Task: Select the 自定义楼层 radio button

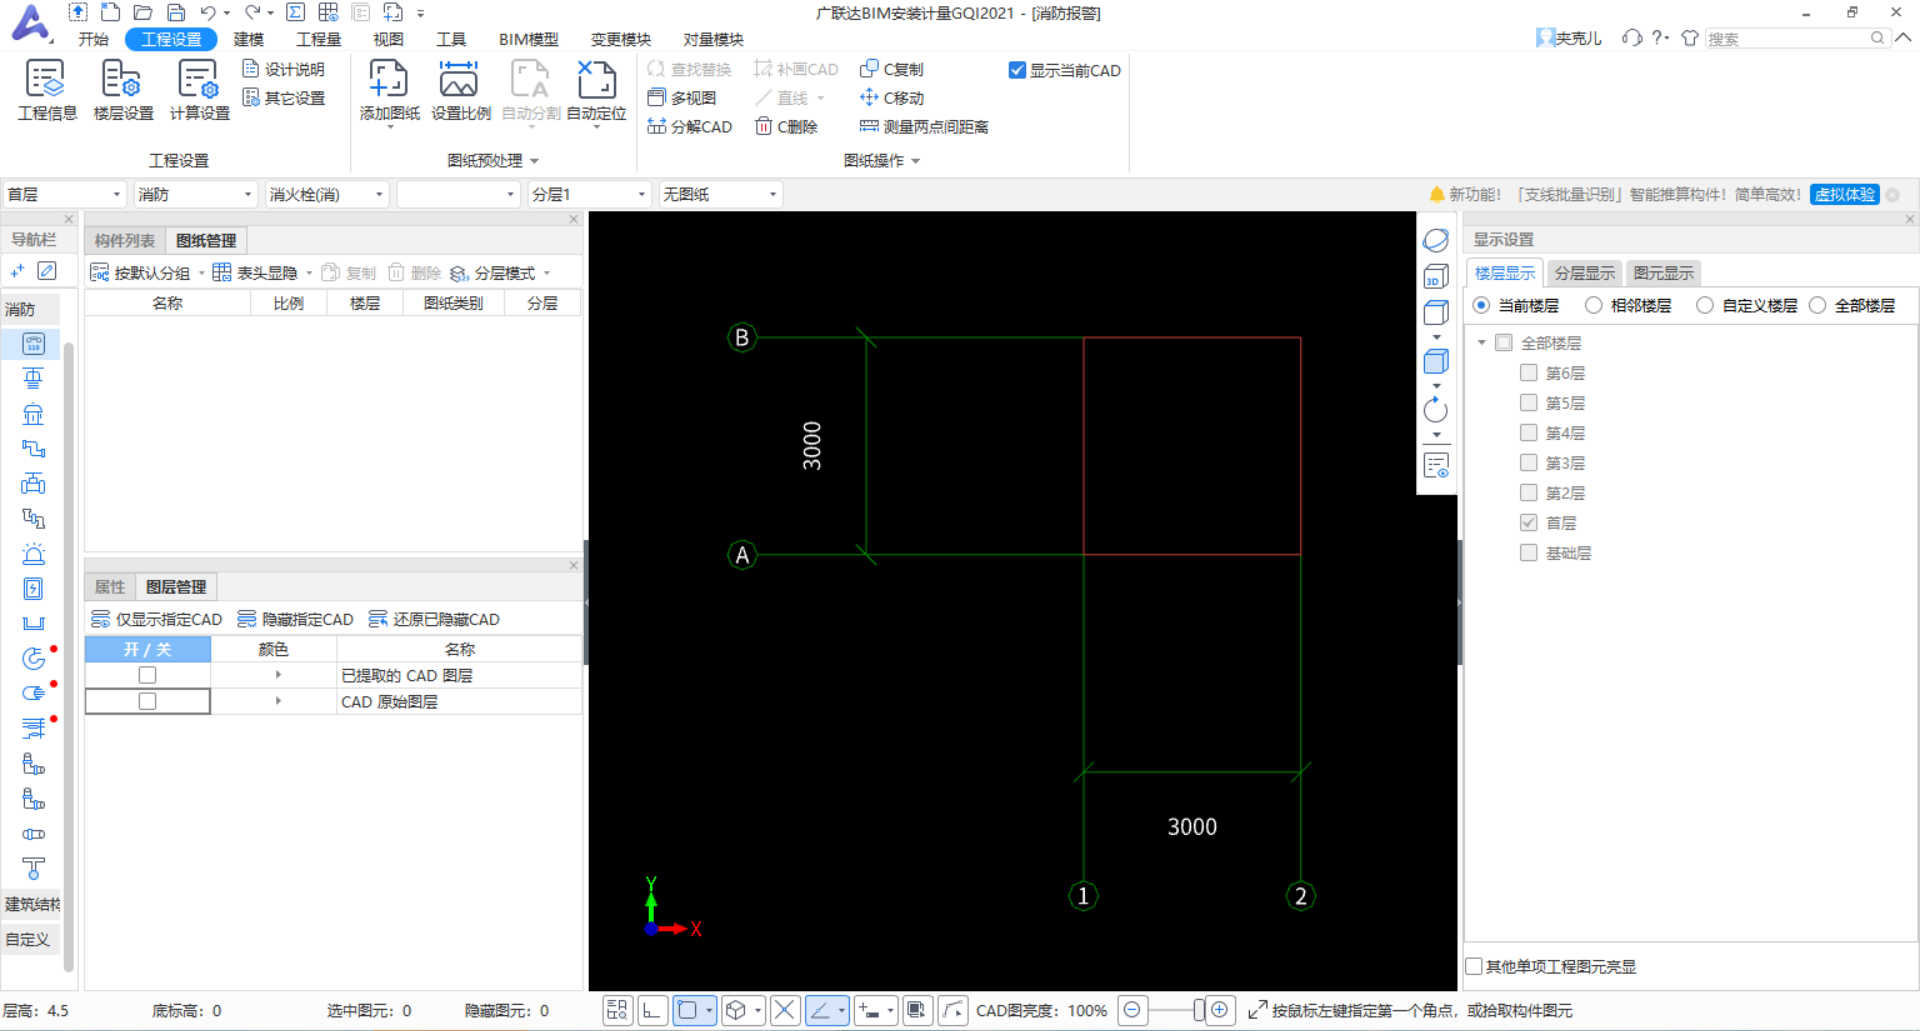Action: (x=1705, y=305)
